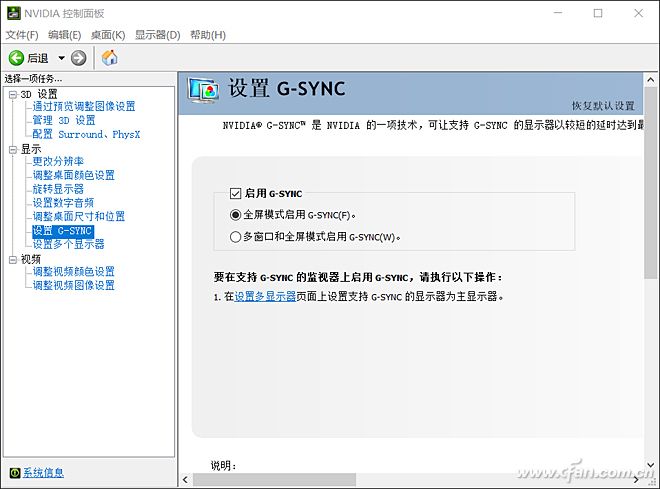The width and height of the screenshot is (660, 489).
Task: Collapse the 显示 tree node
Action: pos(12,149)
